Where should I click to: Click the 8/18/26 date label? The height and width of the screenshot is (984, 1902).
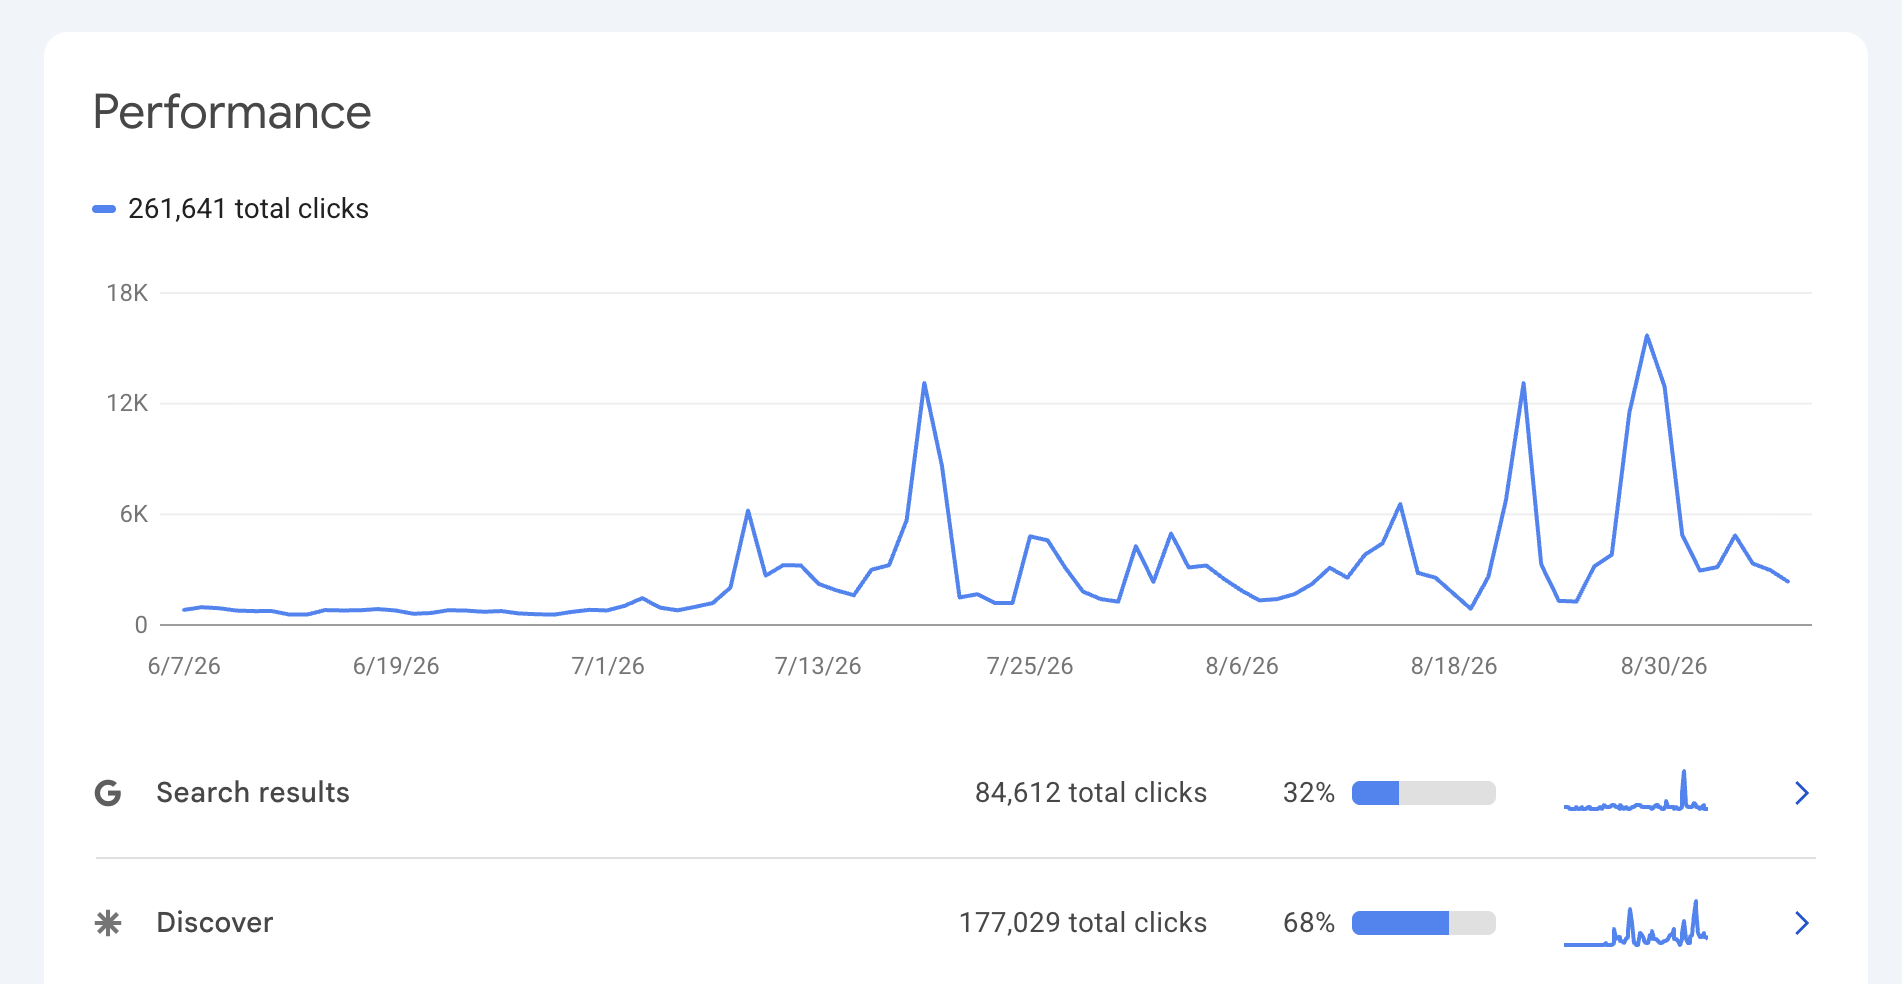[1454, 666]
